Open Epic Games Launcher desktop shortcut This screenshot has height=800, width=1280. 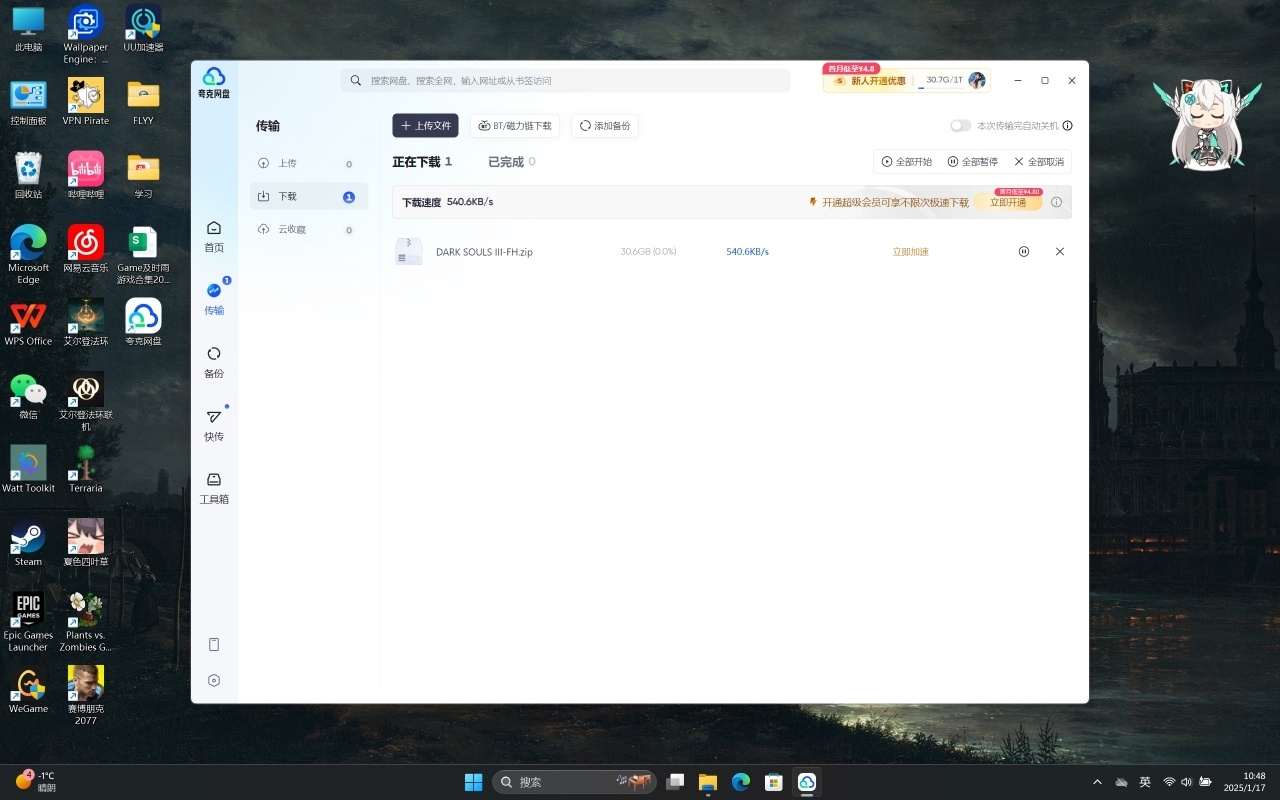tap(28, 622)
